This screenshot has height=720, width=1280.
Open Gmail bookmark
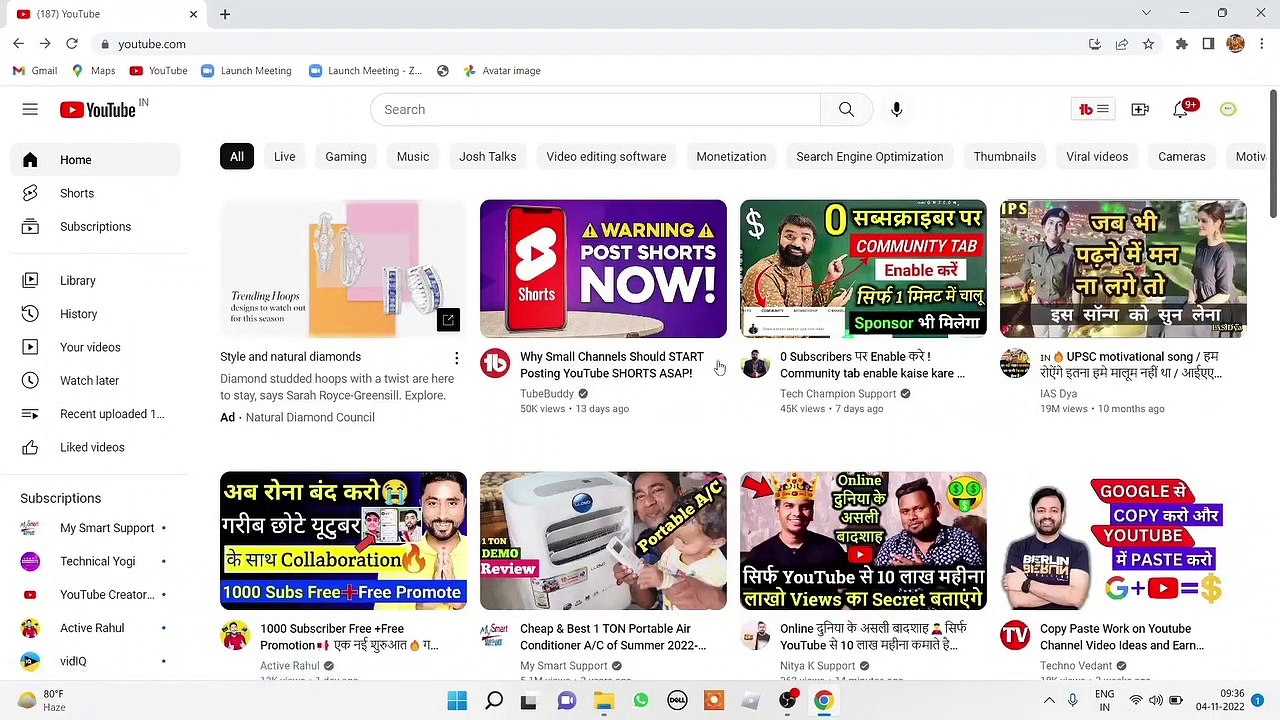click(x=35, y=71)
